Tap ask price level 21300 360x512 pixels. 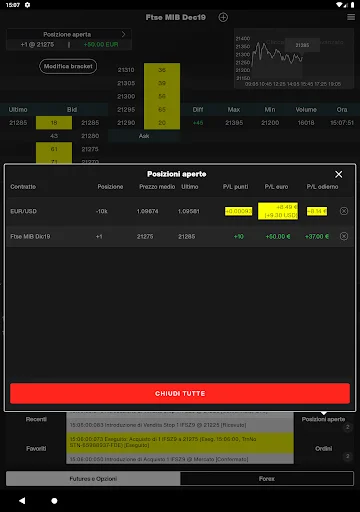[126, 96]
